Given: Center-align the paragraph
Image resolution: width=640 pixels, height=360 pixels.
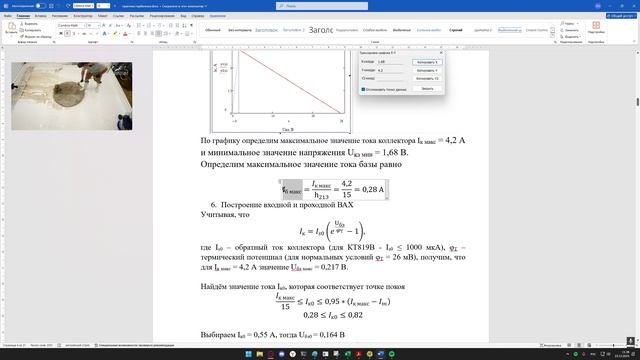Looking at the screenshot, I should tap(145, 33).
